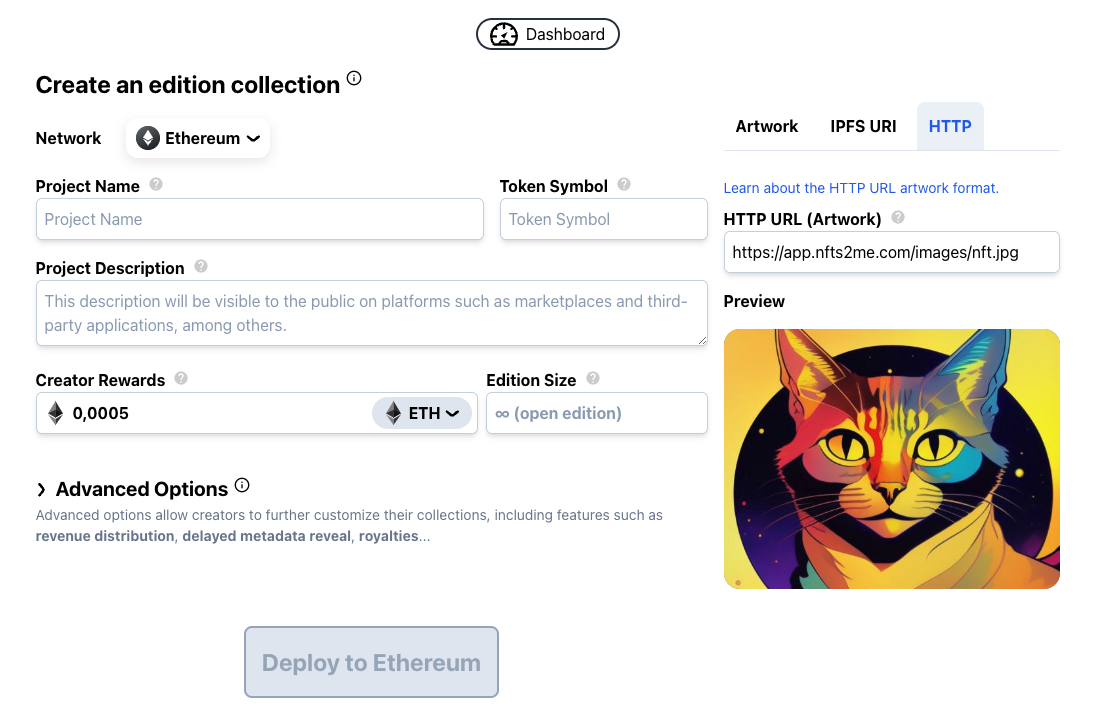Image resolution: width=1104 pixels, height=709 pixels.
Task: Select the HTTP tab
Action: pos(950,126)
